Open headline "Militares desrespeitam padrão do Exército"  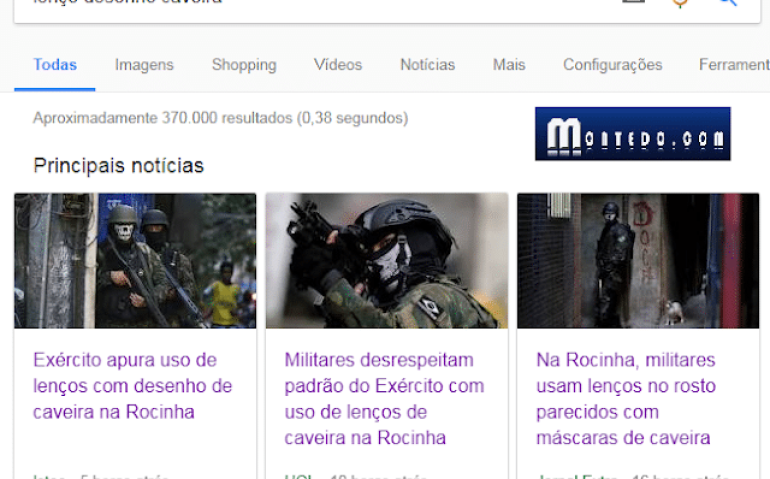(x=384, y=398)
